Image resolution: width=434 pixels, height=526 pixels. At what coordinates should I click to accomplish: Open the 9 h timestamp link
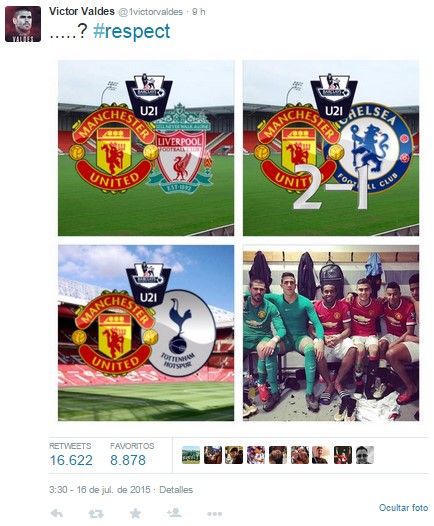[199, 12]
